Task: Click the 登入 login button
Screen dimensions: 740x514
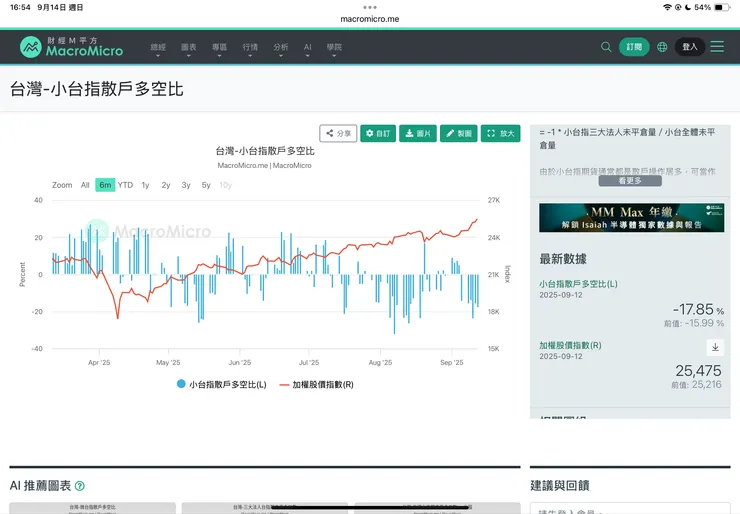Action: pos(690,47)
